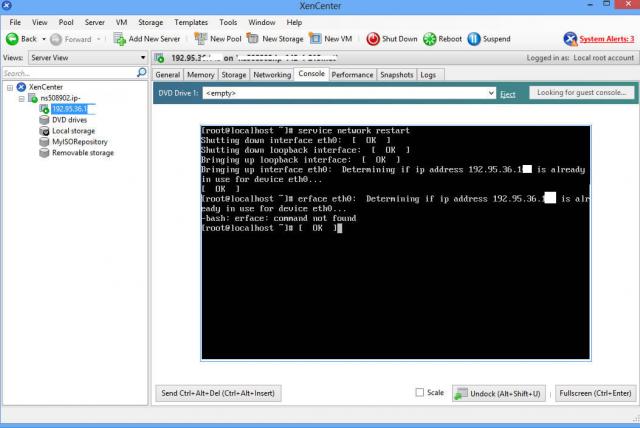Screen dimensions: 640x428
Task: Click the Undock button
Action: point(499,394)
